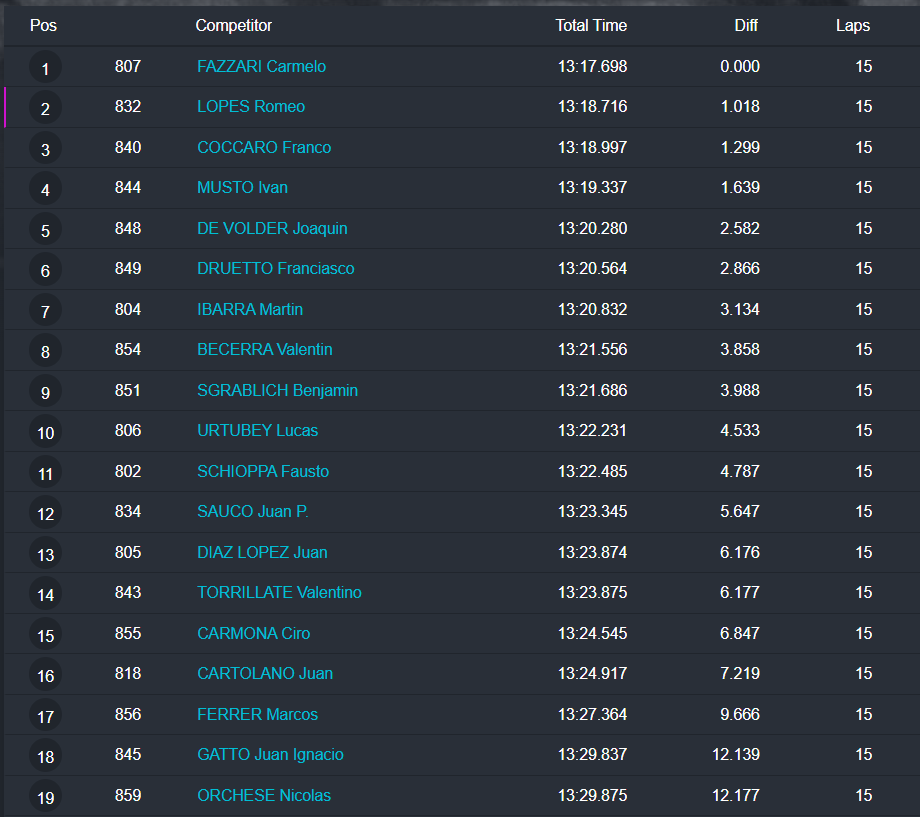Click car number 804 in IBARRA row
Viewport: 920px width, 817px height.
coord(128,310)
